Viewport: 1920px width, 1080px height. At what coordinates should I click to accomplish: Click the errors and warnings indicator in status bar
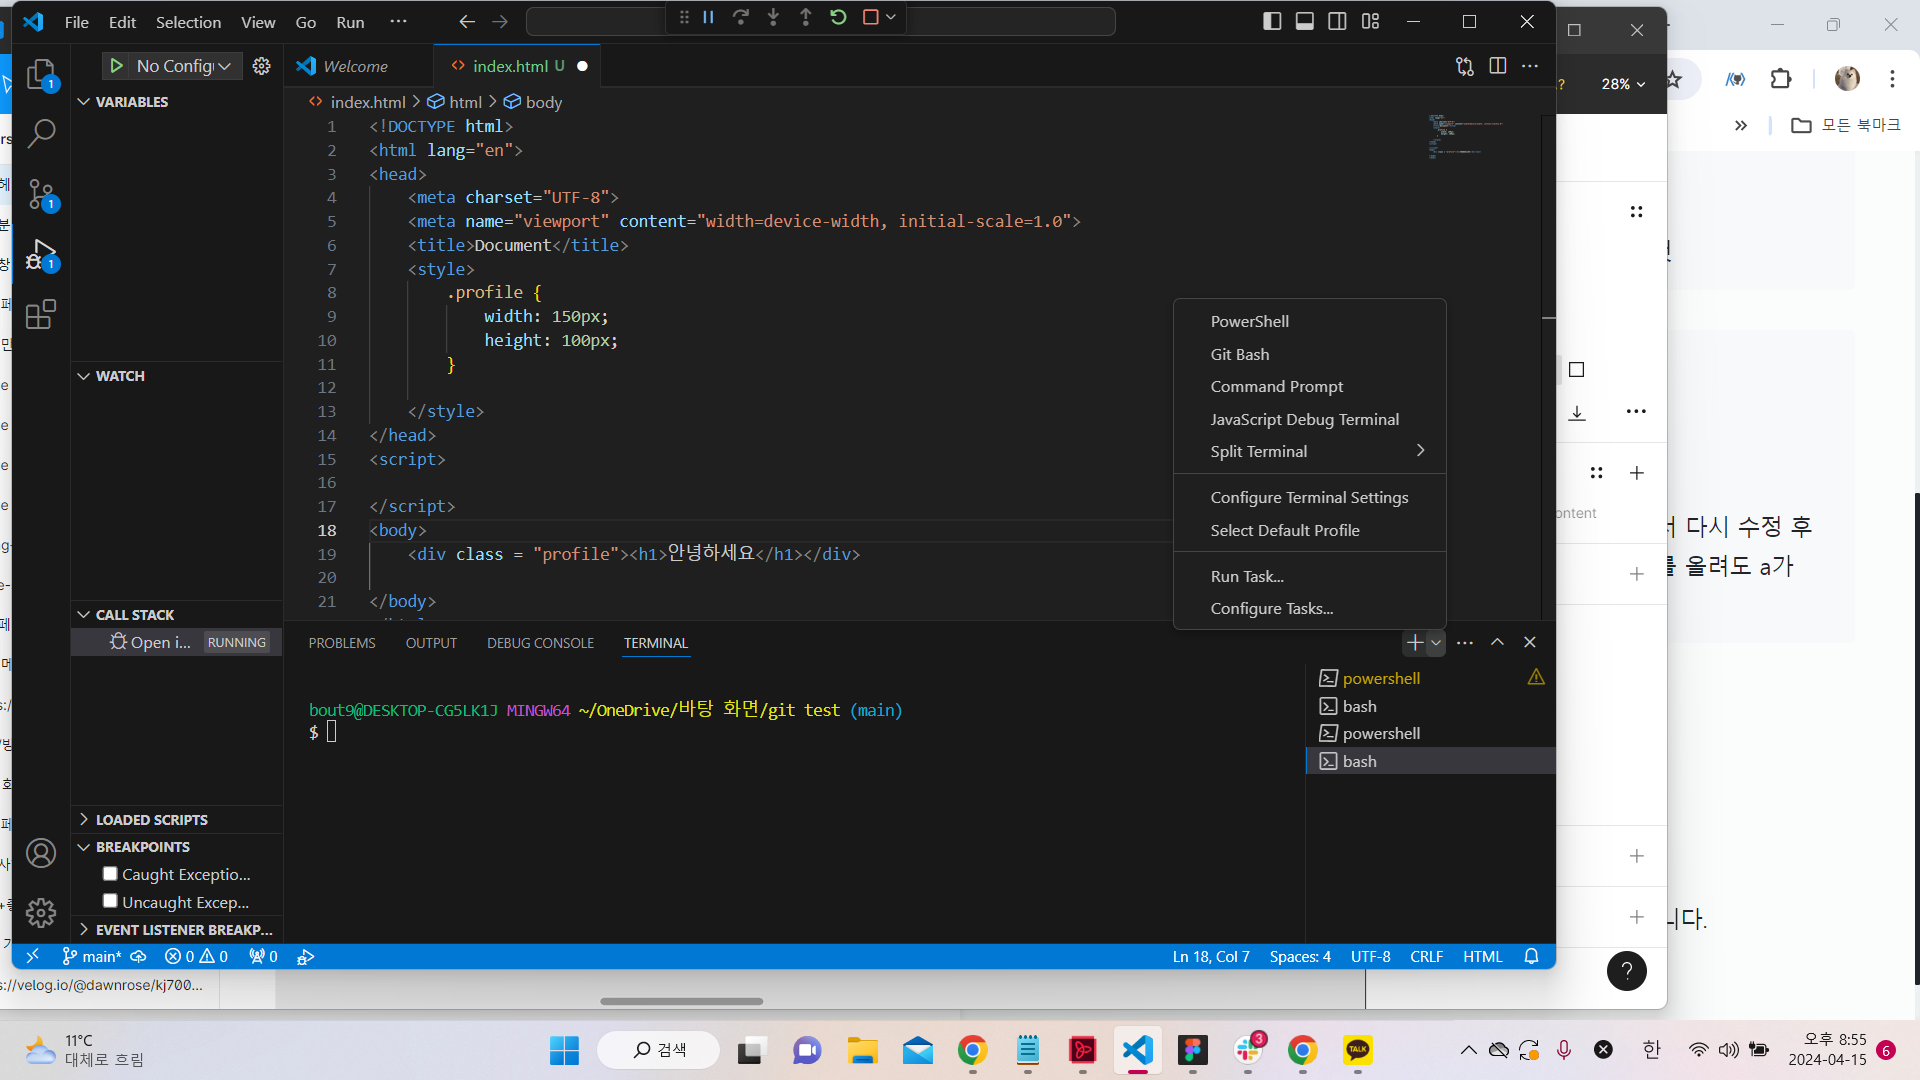[x=196, y=956]
